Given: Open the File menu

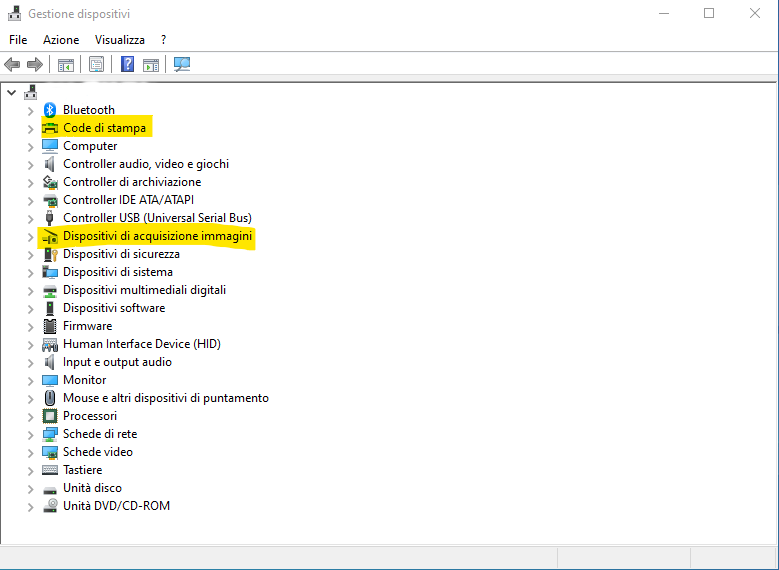Looking at the screenshot, I should (18, 40).
